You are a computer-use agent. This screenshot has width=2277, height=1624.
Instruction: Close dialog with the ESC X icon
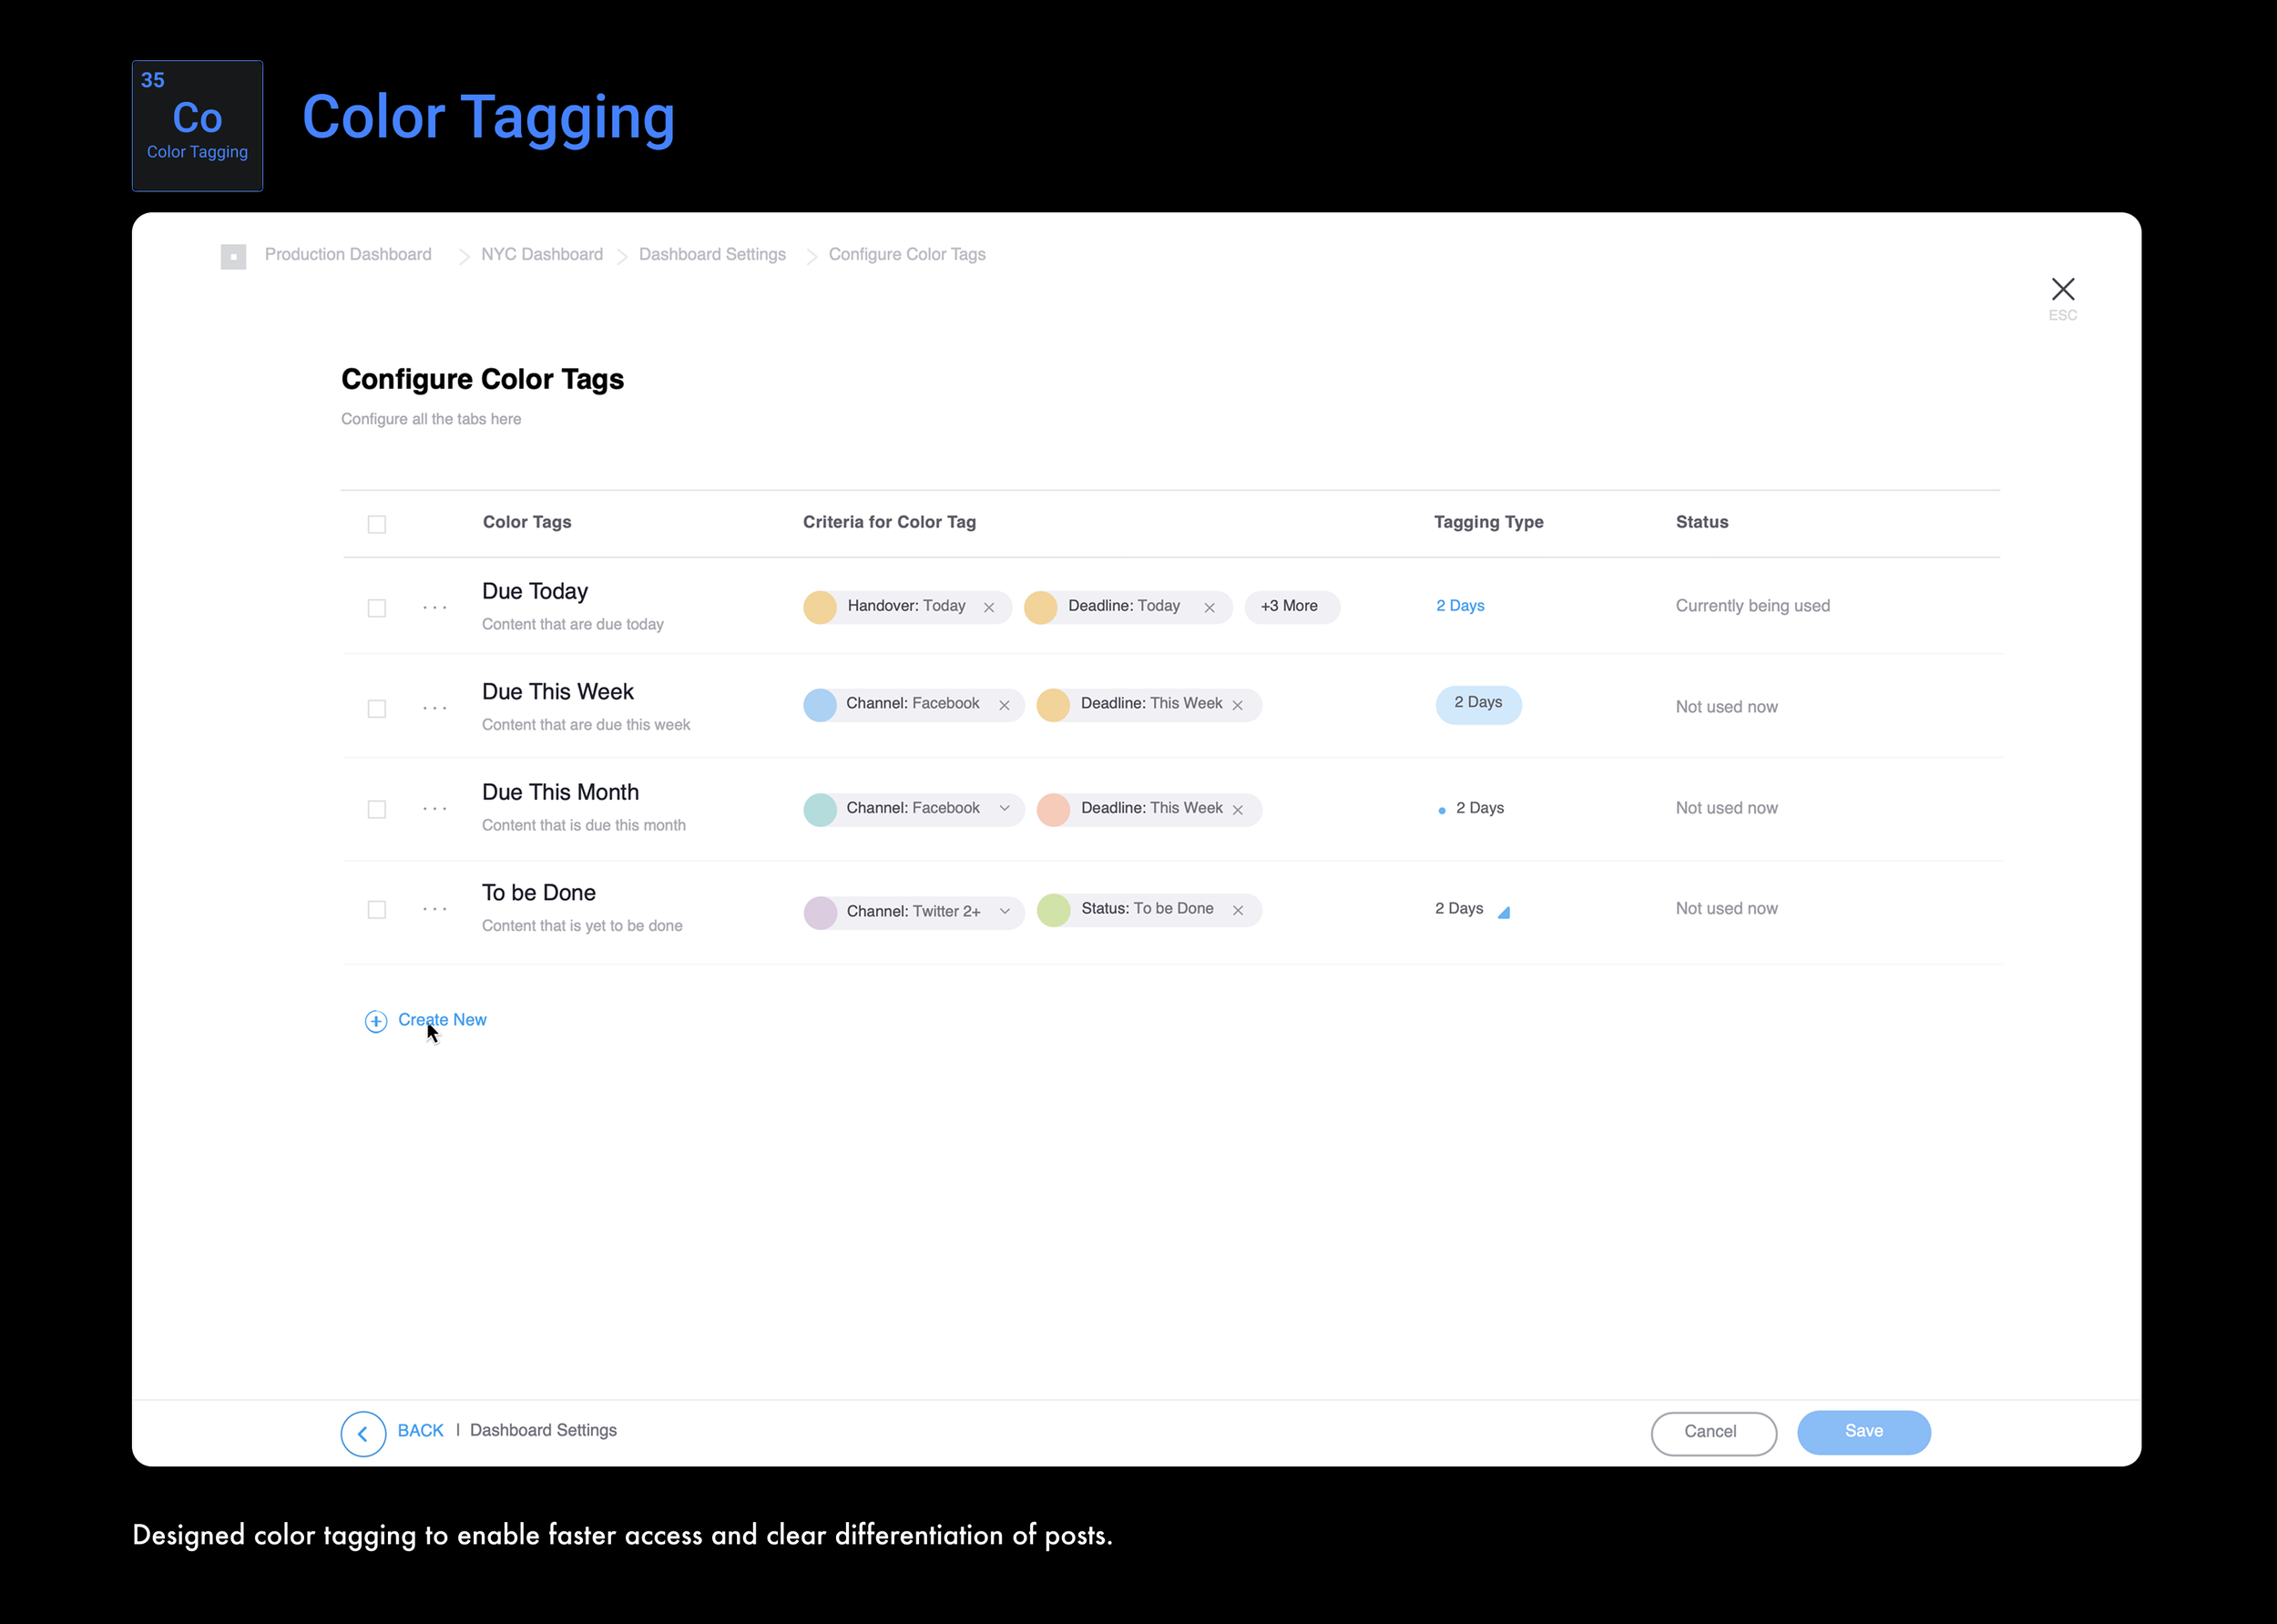tap(2062, 289)
